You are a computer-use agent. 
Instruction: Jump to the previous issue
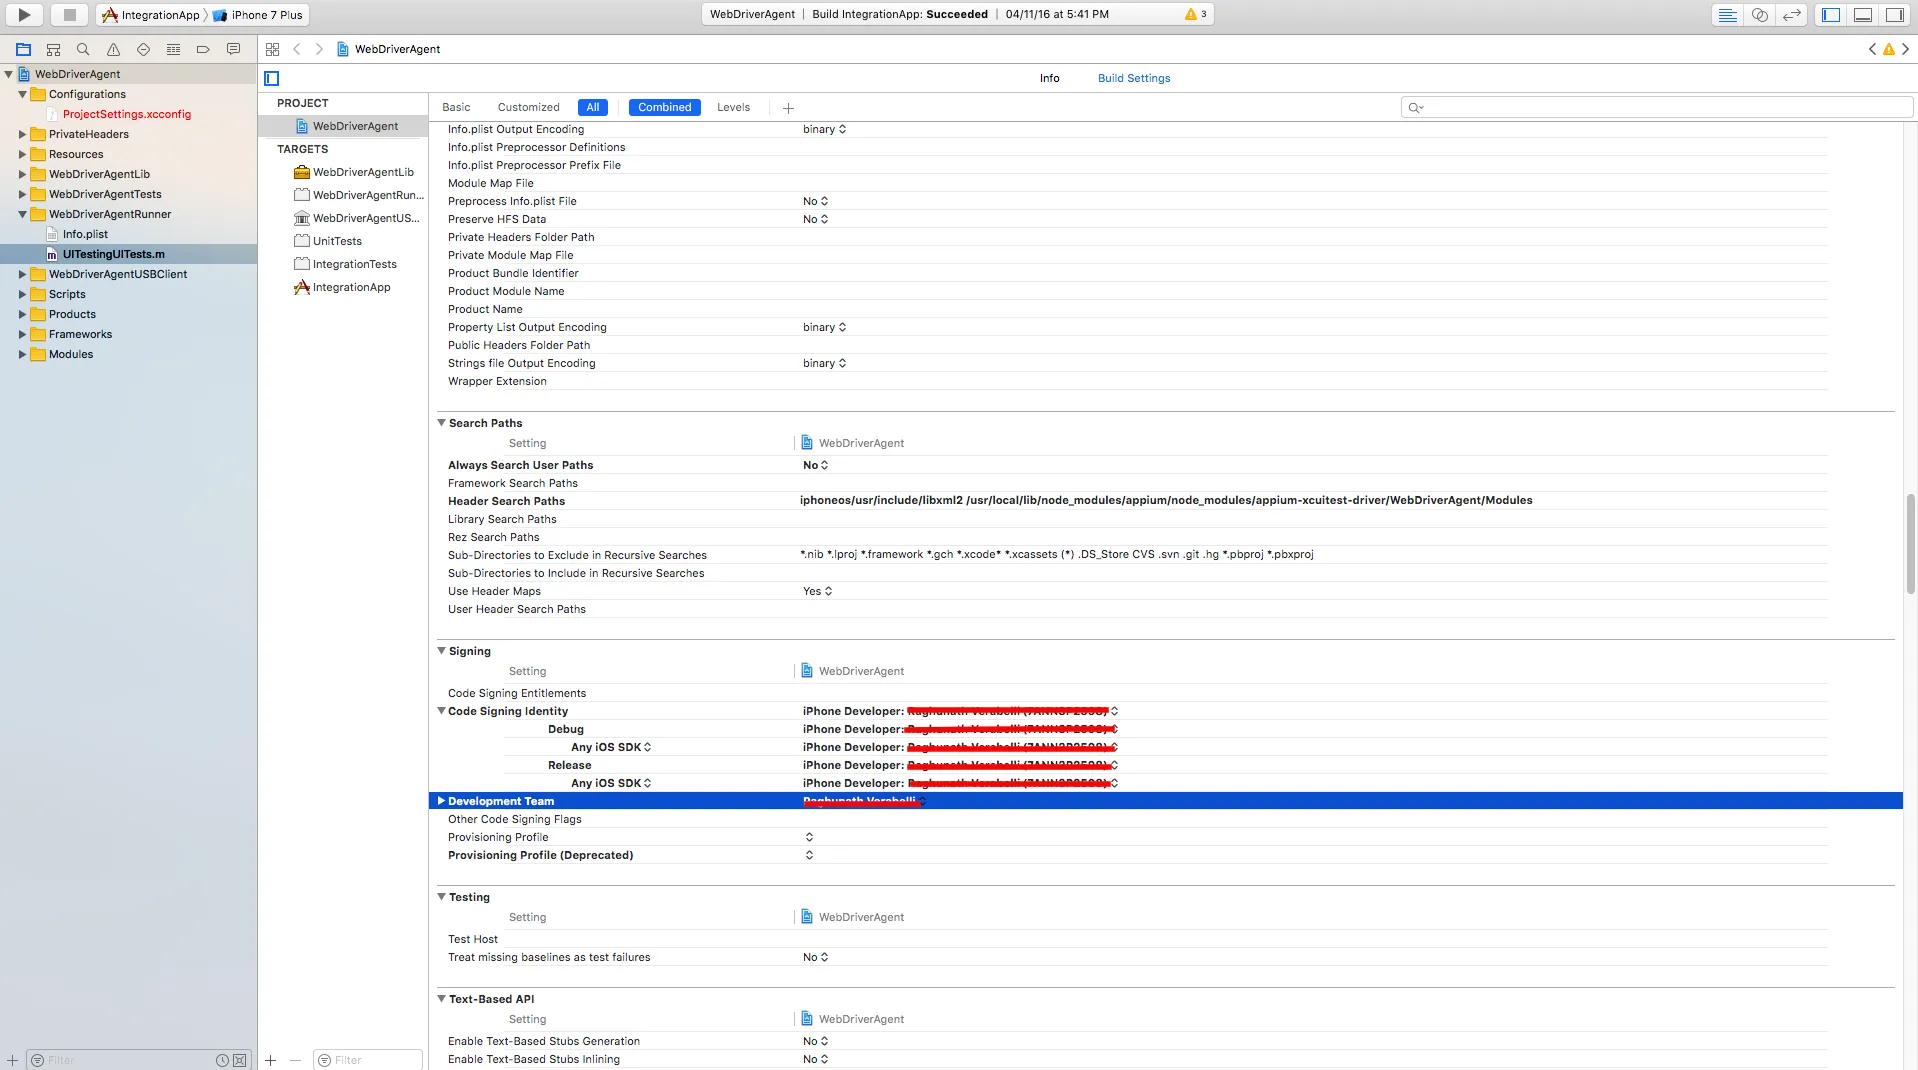(x=1872, y=49)
